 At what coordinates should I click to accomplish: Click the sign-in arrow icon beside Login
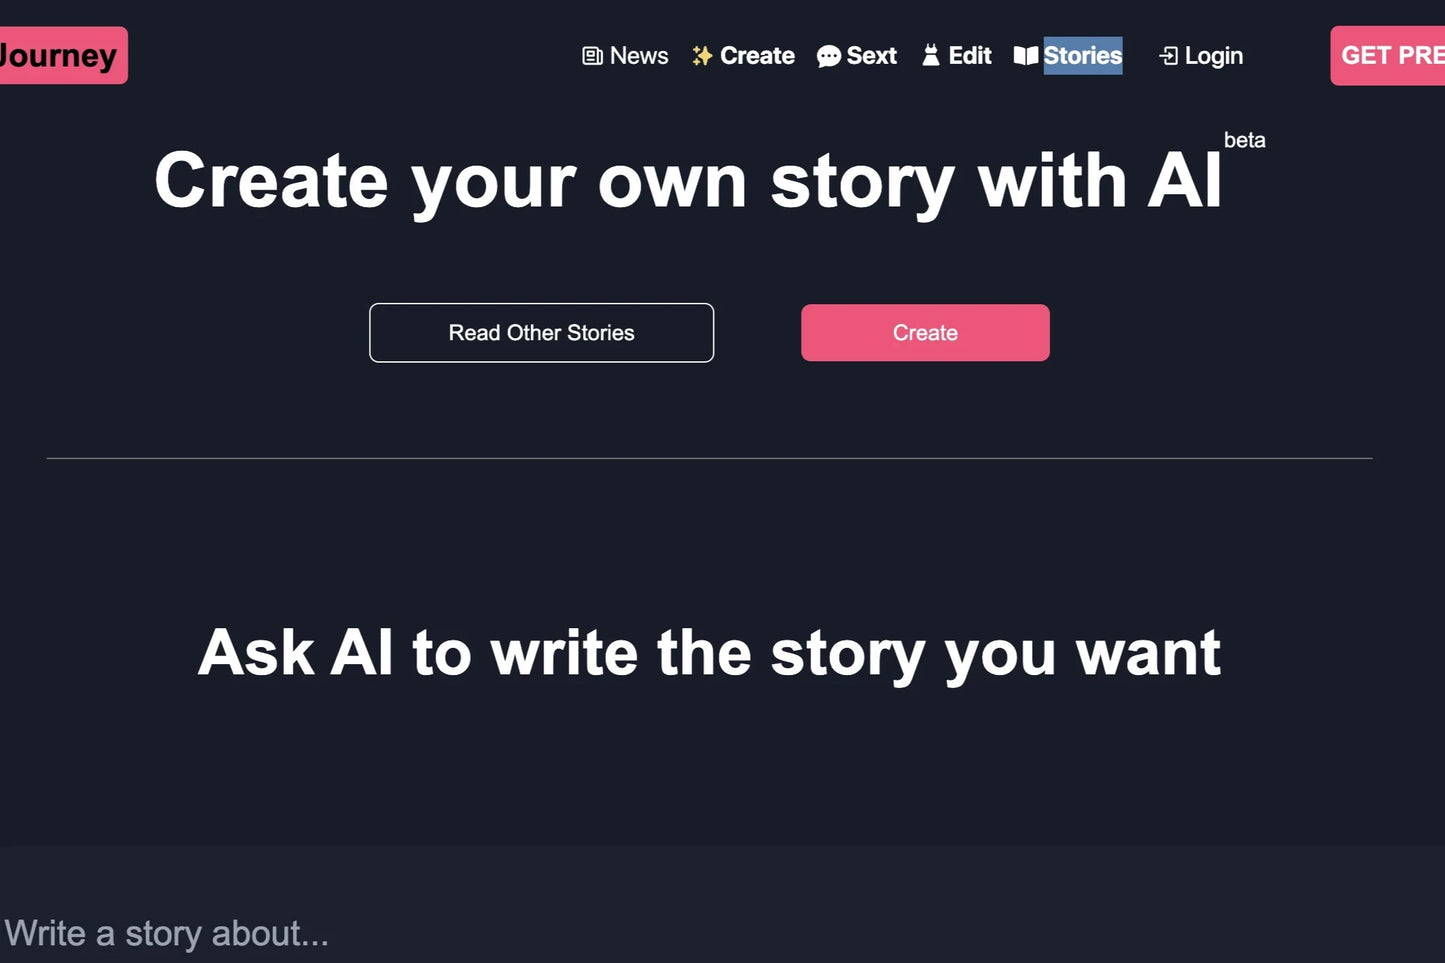(1168, 56)
